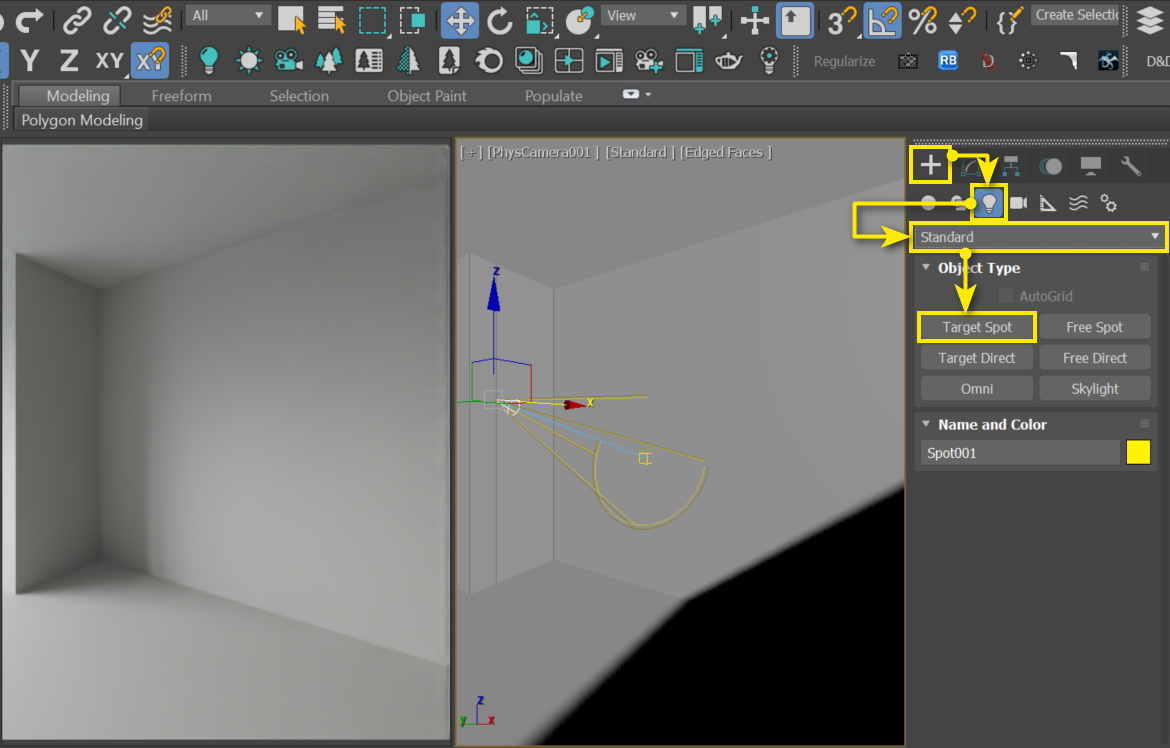Enable the AutoGrid checkbox
Image resolution: width=1170 pixels, height=748 pixels.
coord(1005,296)
